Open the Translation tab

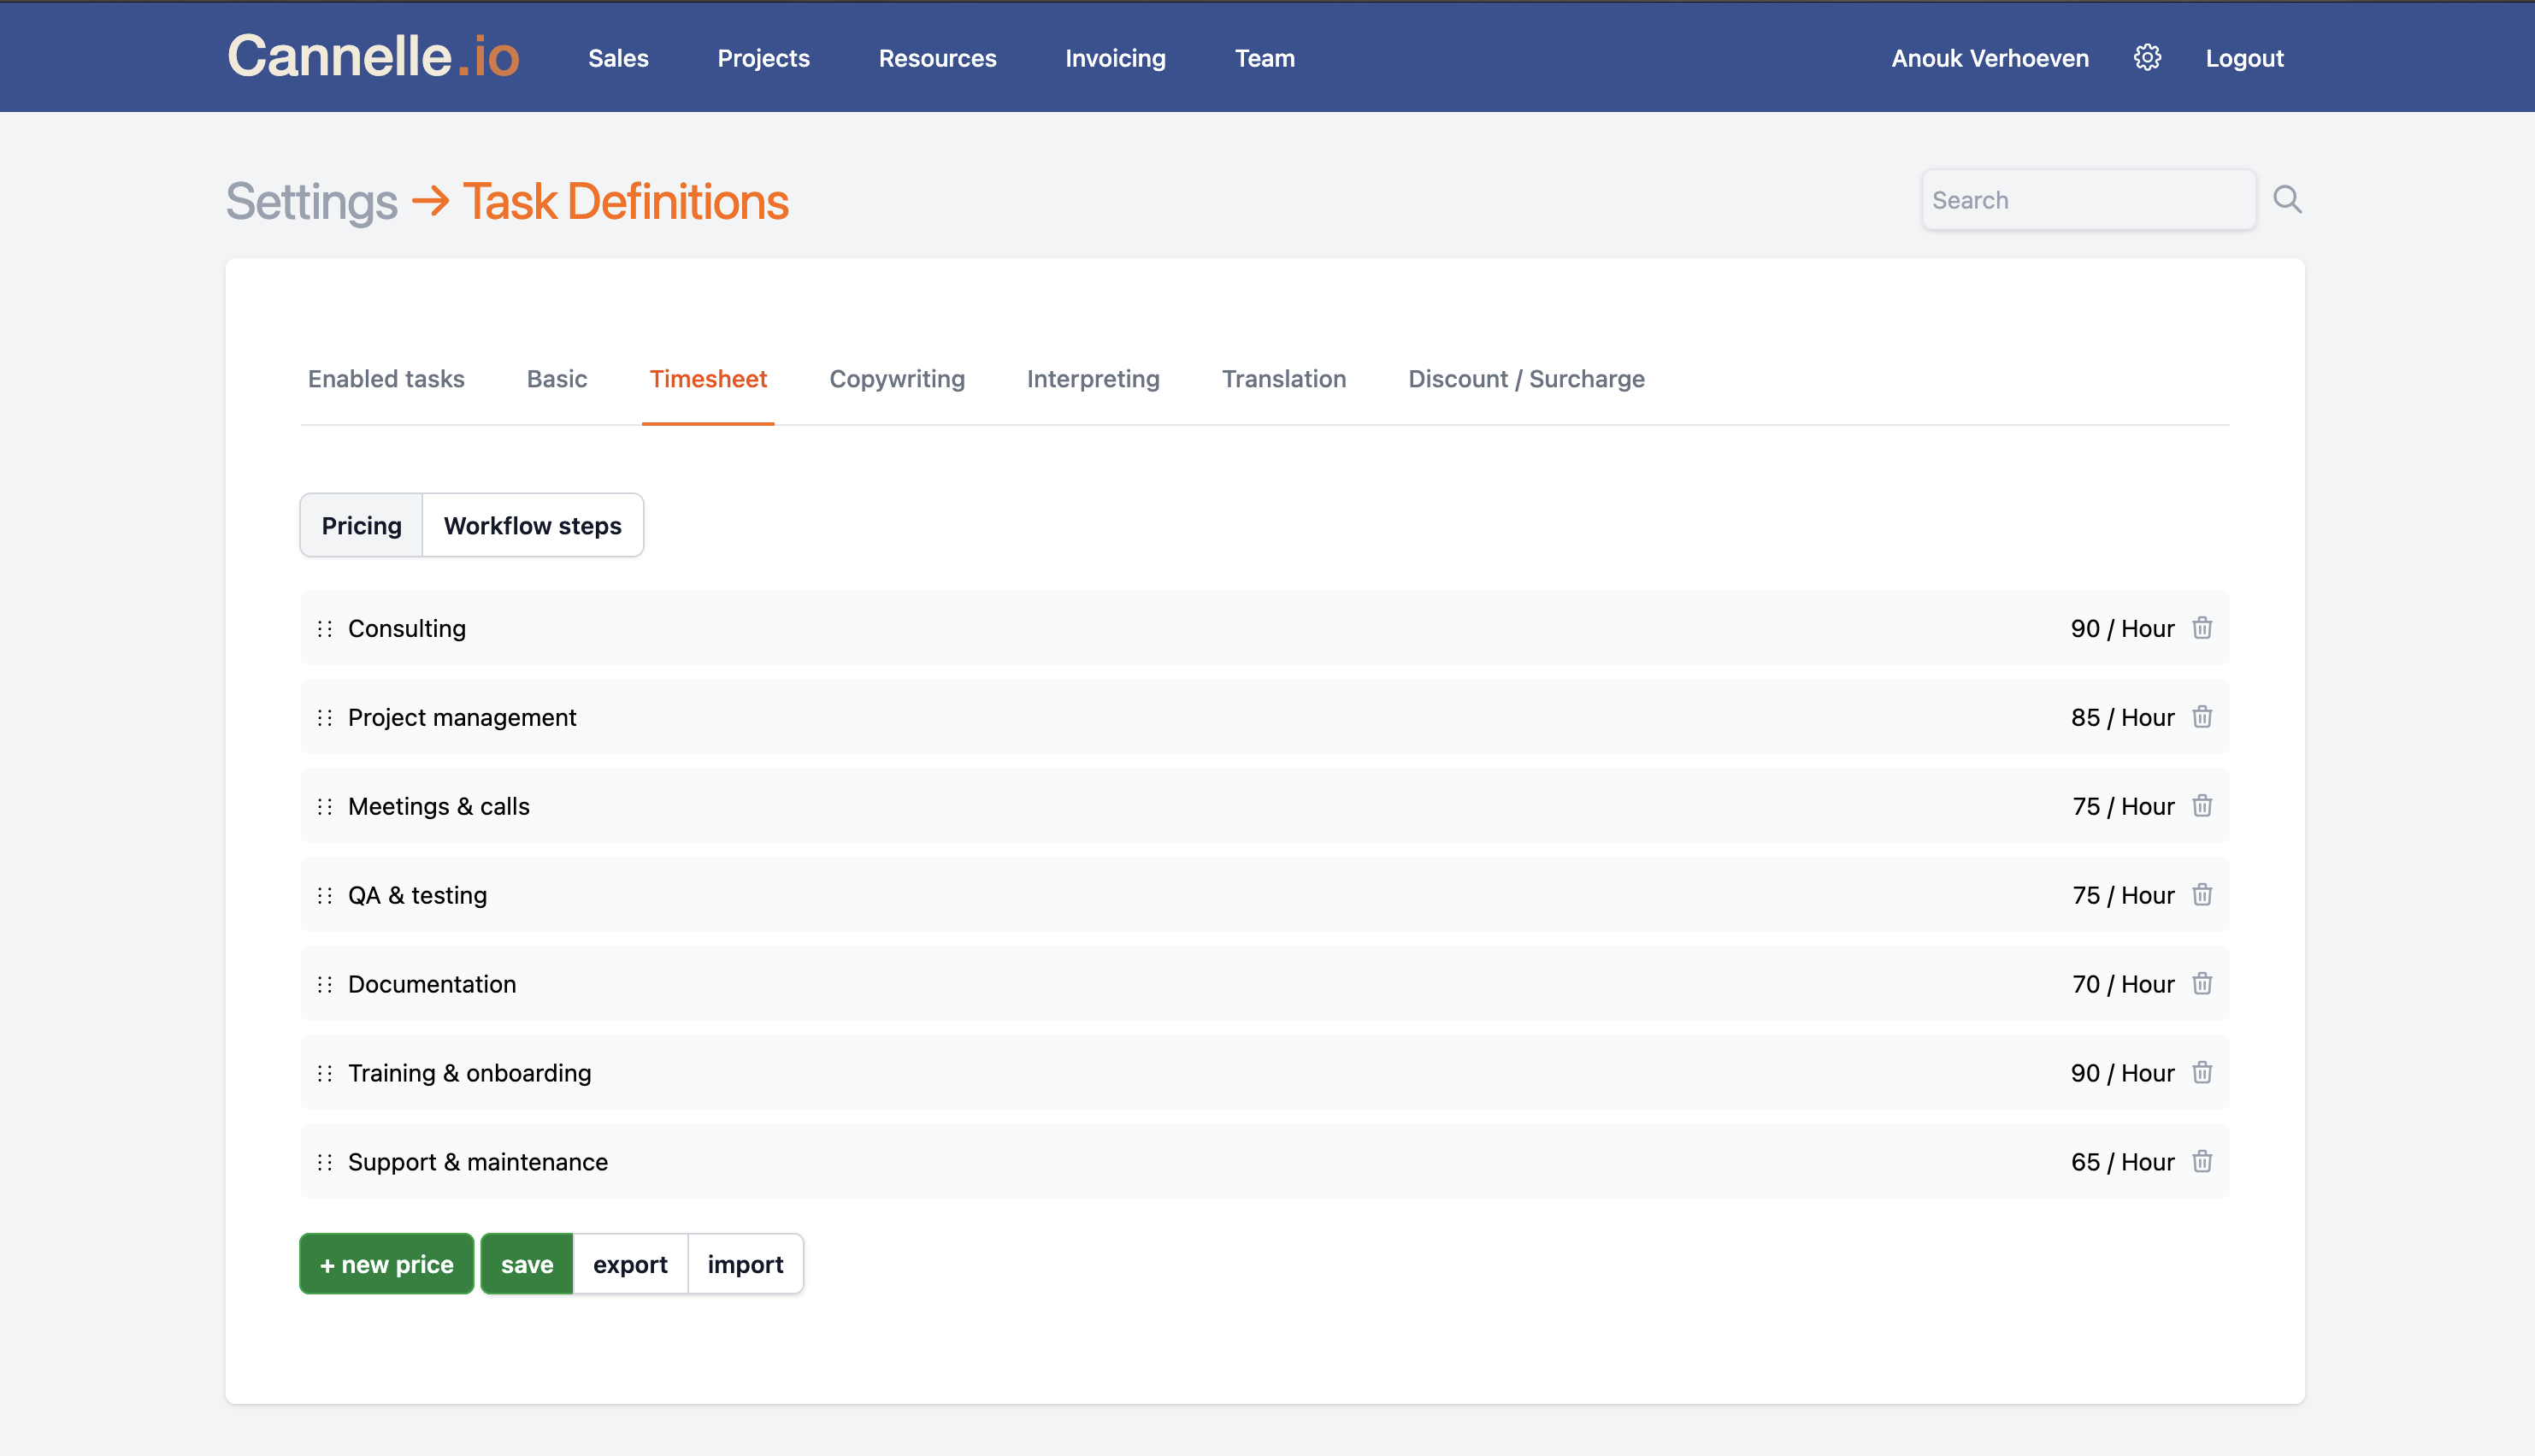tap(1284, 379)
